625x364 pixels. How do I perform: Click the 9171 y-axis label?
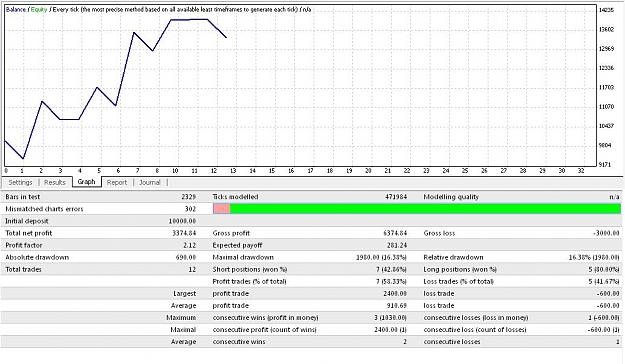(605, 164)
